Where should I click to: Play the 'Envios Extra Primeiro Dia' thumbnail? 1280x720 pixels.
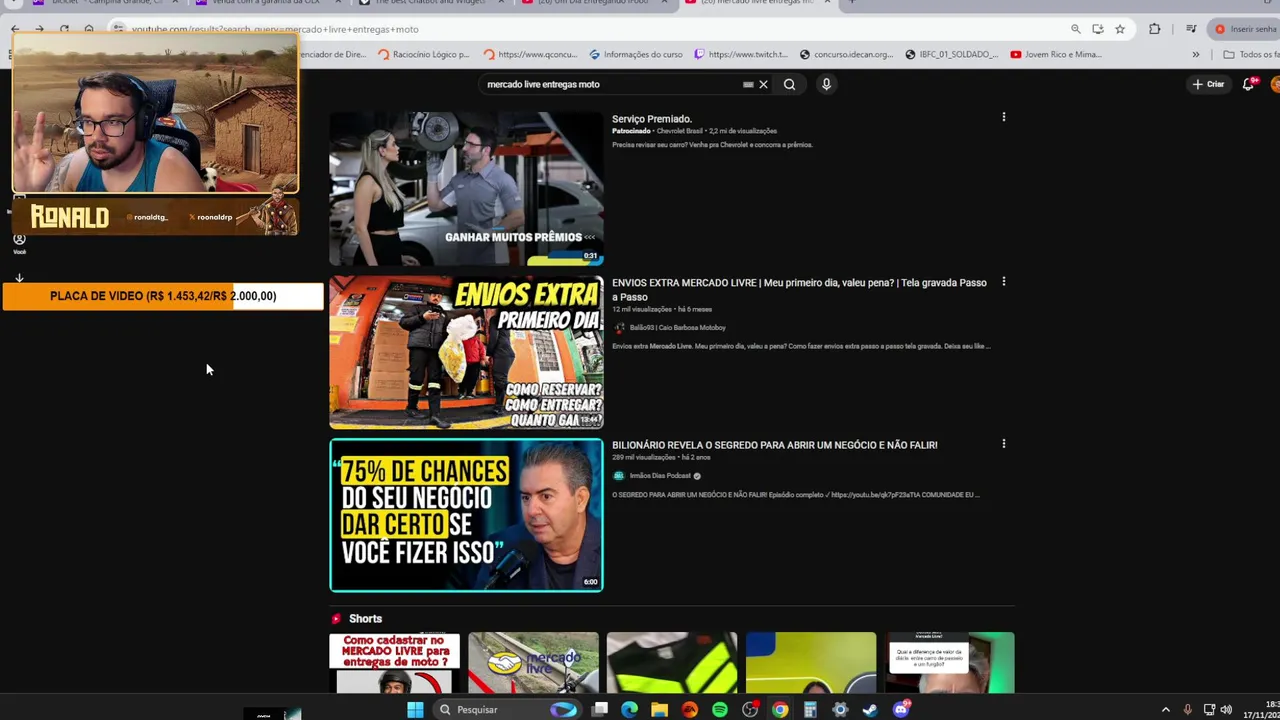466,352
